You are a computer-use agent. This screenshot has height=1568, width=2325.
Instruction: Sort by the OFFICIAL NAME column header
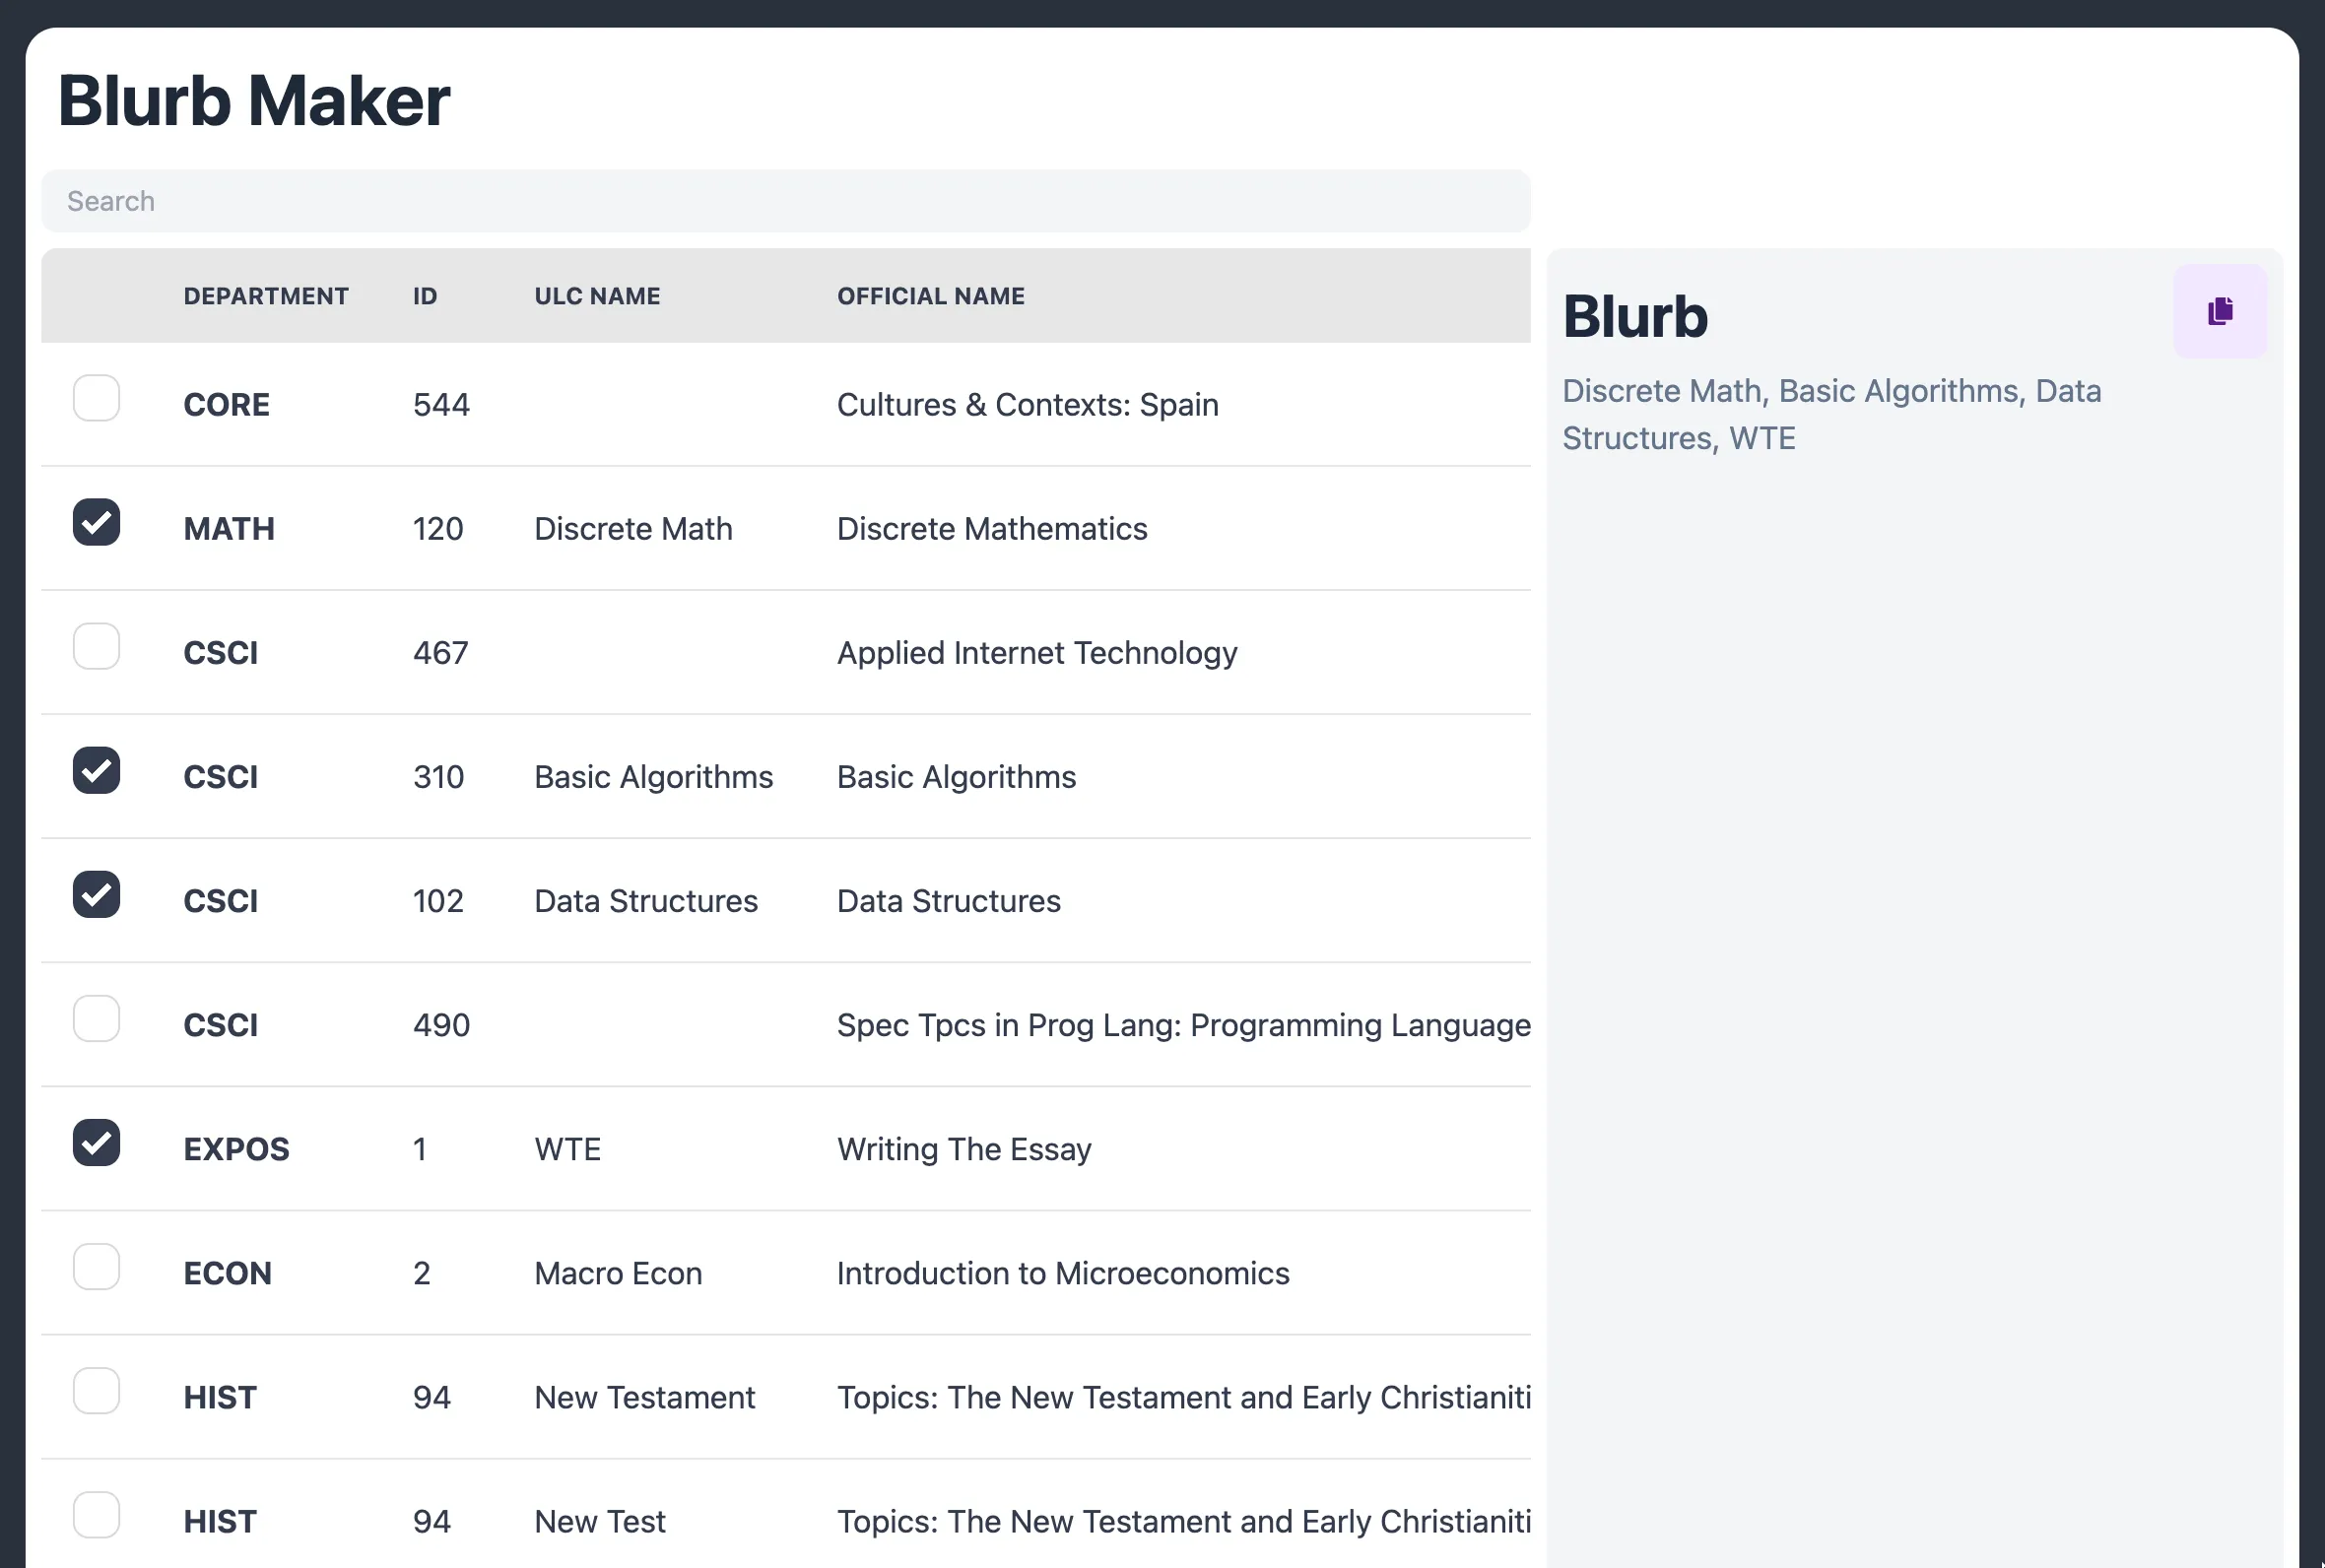(930, 295)
